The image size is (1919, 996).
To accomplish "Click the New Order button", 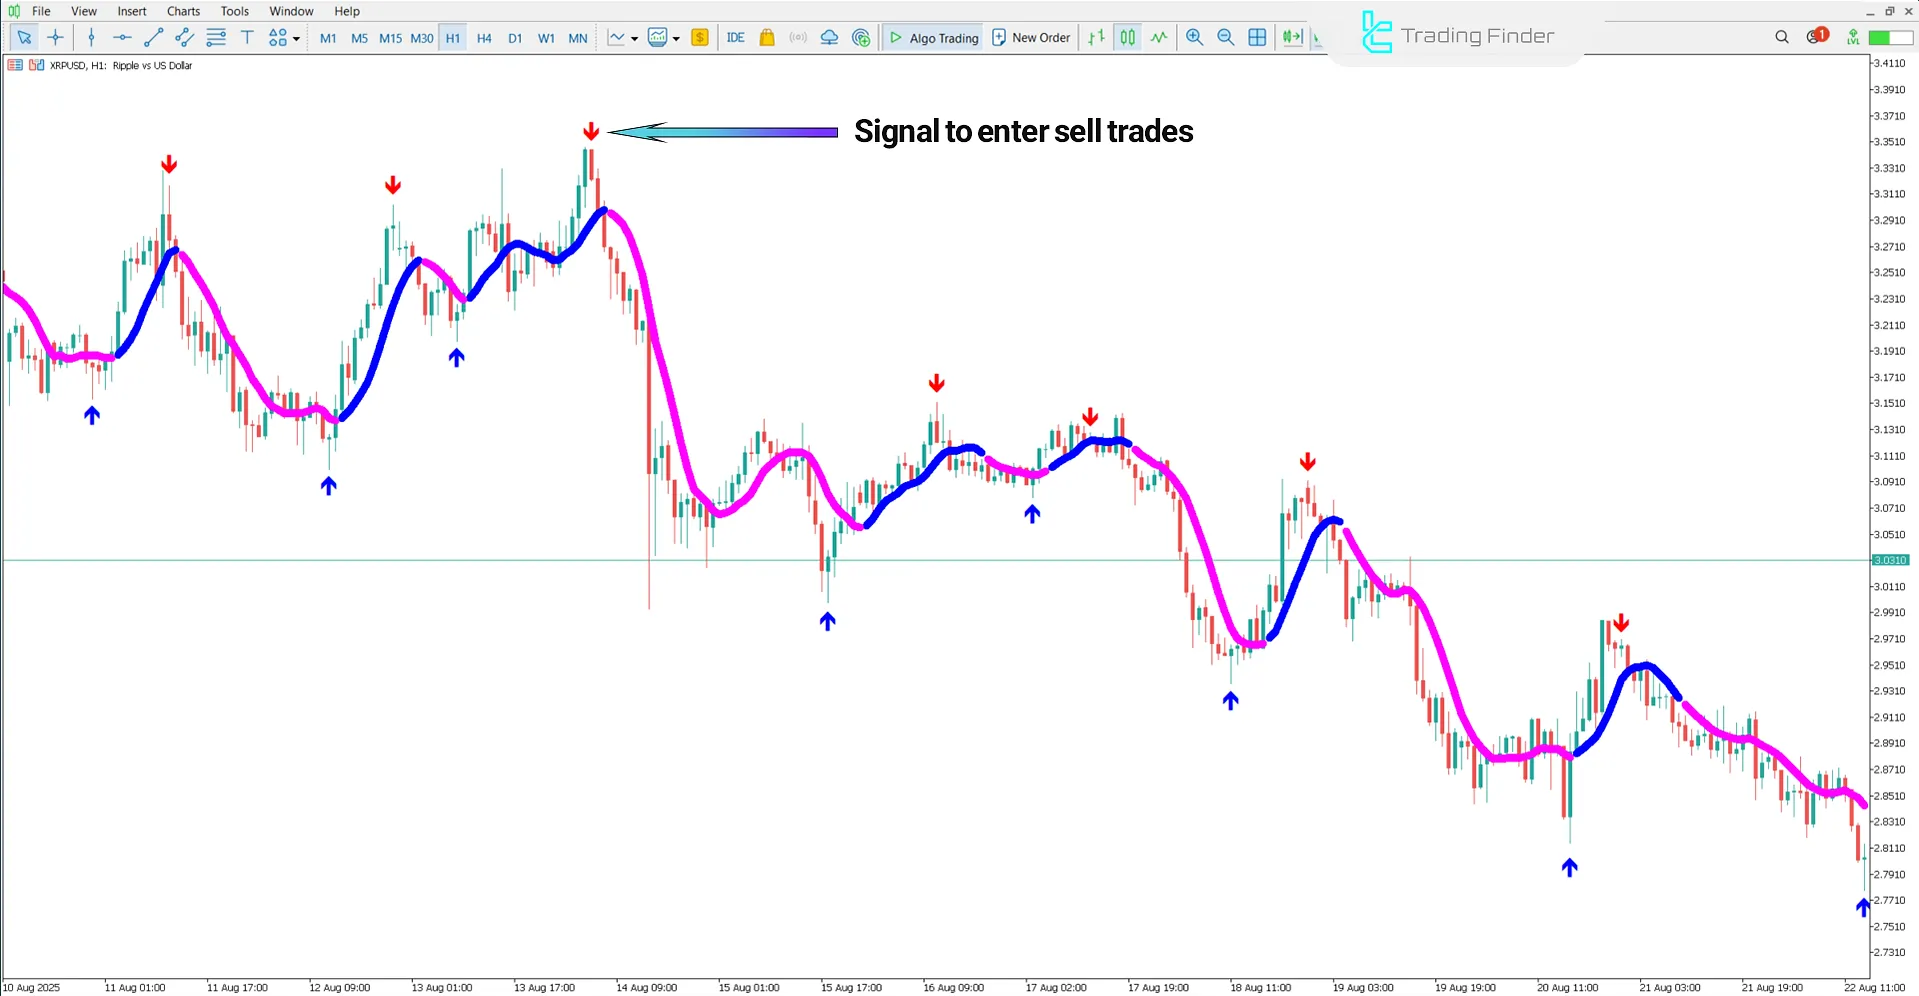I will click(x=1031, y=37).
